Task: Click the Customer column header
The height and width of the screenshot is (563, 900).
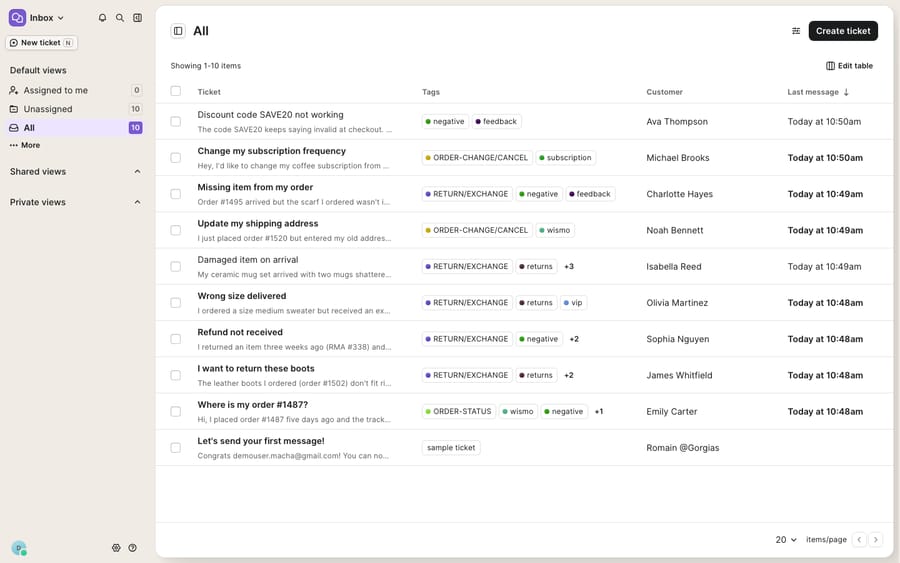Action: pyautogui.click(x=665, y=92)
